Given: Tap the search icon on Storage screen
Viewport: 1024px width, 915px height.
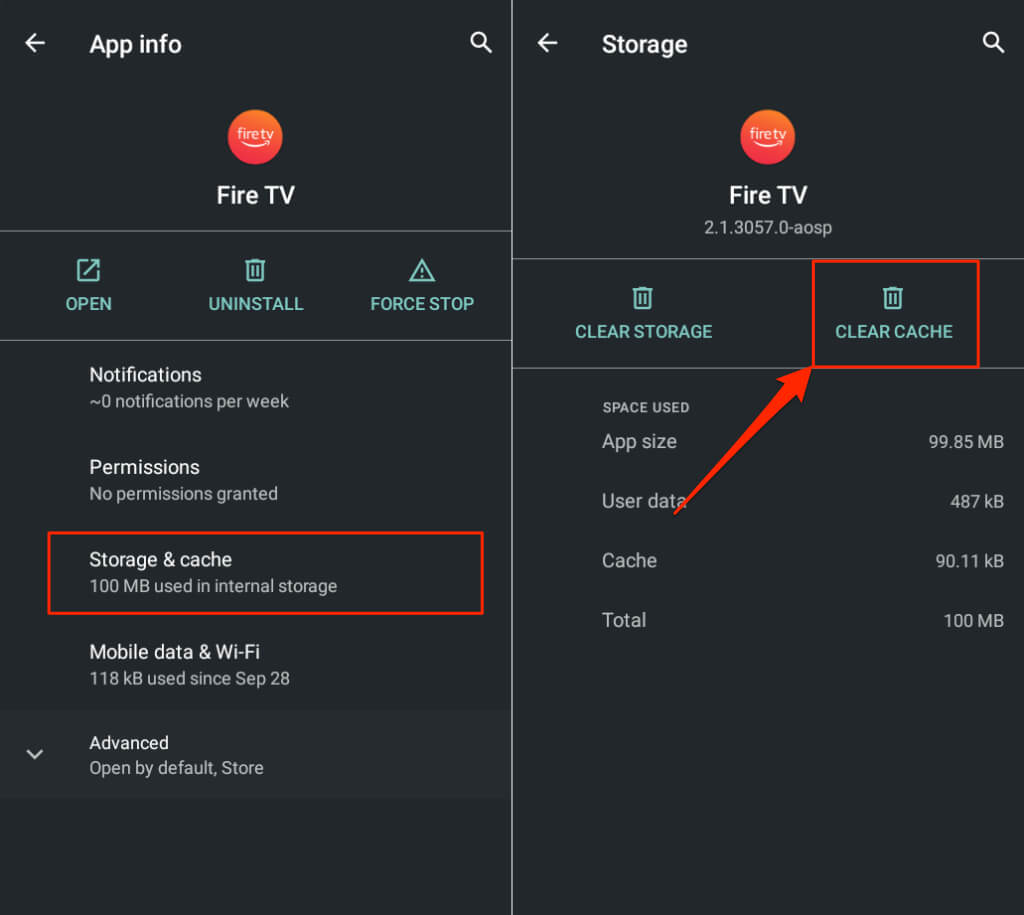Looking at the screenshot, I should point(993,43).
